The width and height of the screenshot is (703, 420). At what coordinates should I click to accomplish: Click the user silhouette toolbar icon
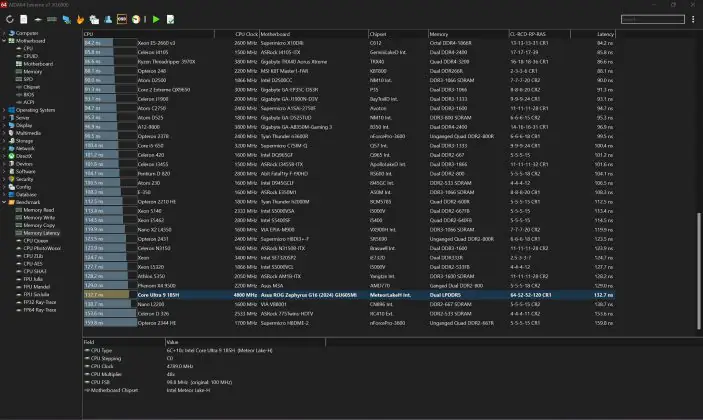coord(108,19)
